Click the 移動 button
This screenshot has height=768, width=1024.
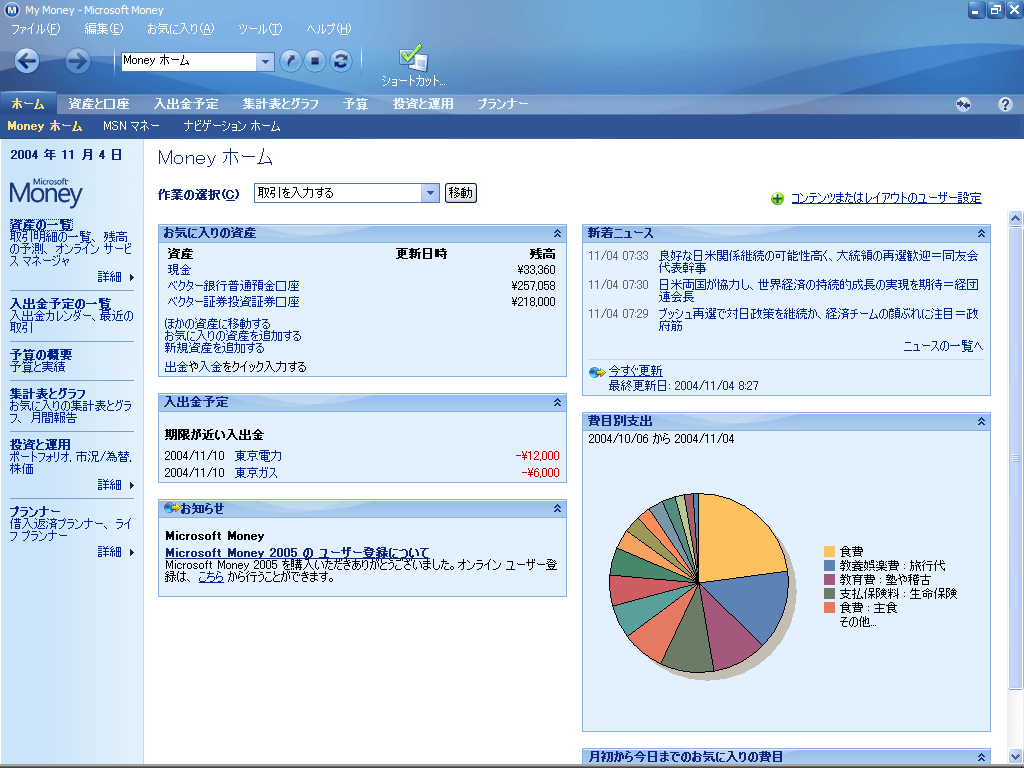460,193
